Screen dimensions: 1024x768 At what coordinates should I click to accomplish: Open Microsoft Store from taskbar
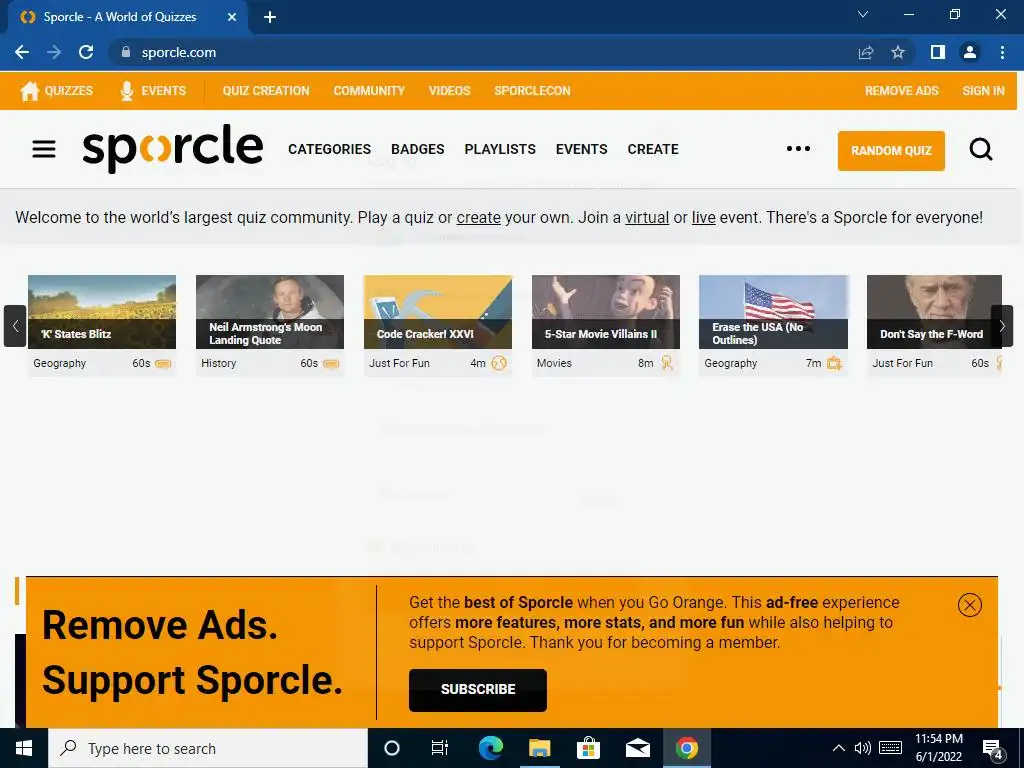point(588,748)
